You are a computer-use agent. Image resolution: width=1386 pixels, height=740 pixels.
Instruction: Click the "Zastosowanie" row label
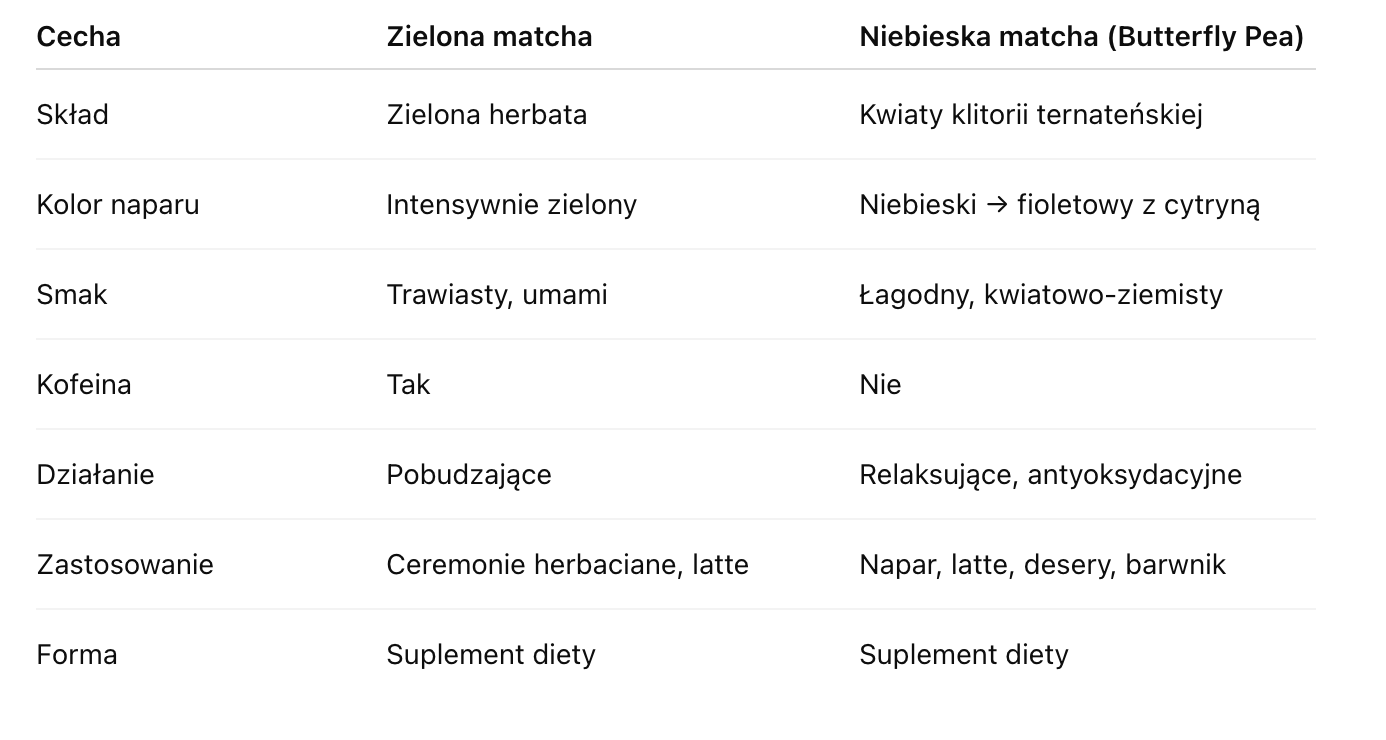pos(125,565)
